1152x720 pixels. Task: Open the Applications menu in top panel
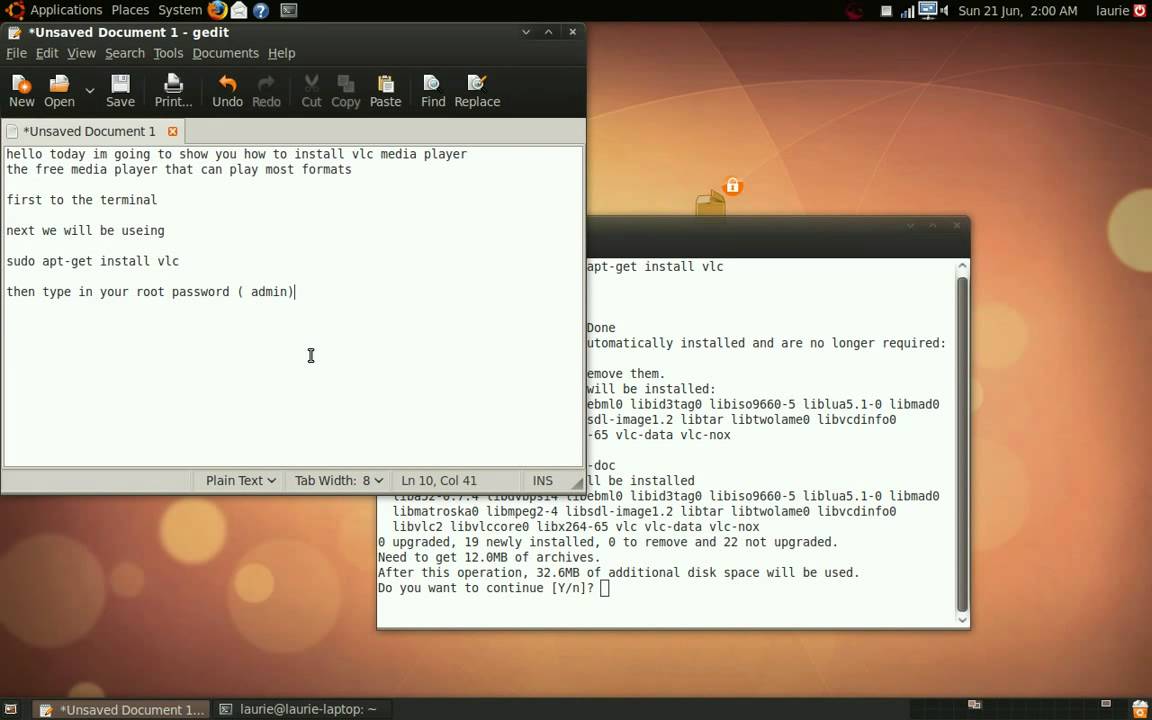click(65, 10)
